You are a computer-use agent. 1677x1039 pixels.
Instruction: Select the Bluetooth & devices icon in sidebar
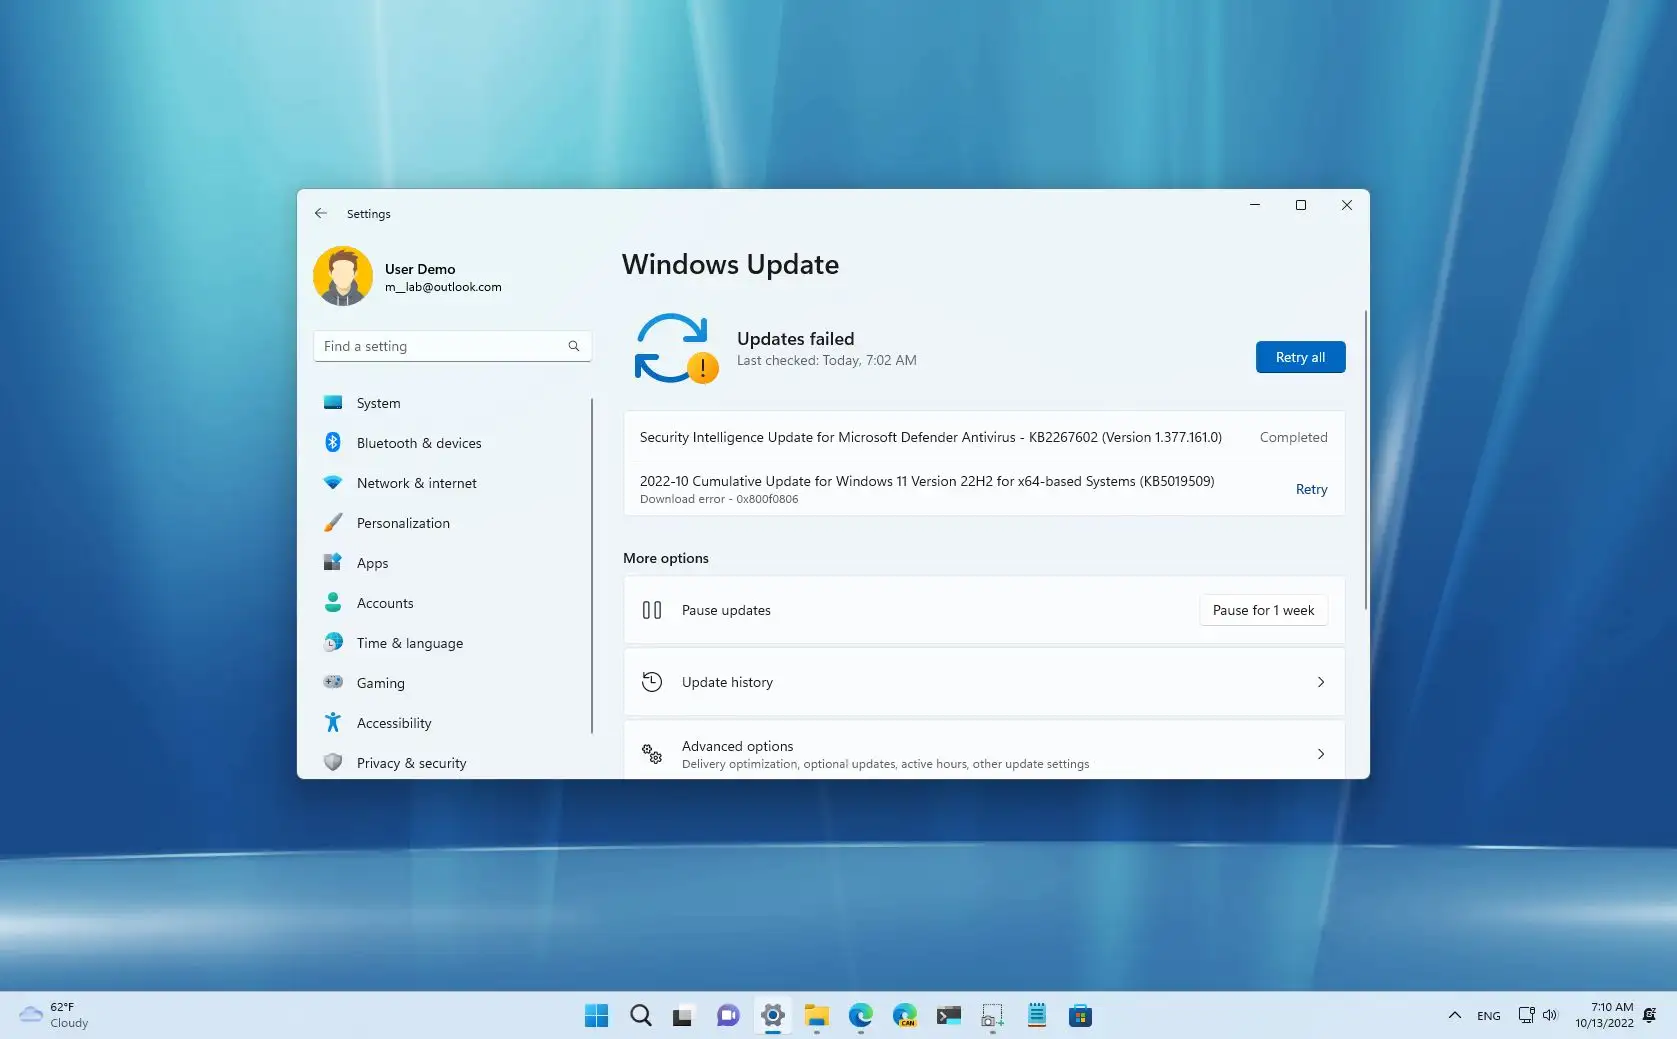click(333, 442)
